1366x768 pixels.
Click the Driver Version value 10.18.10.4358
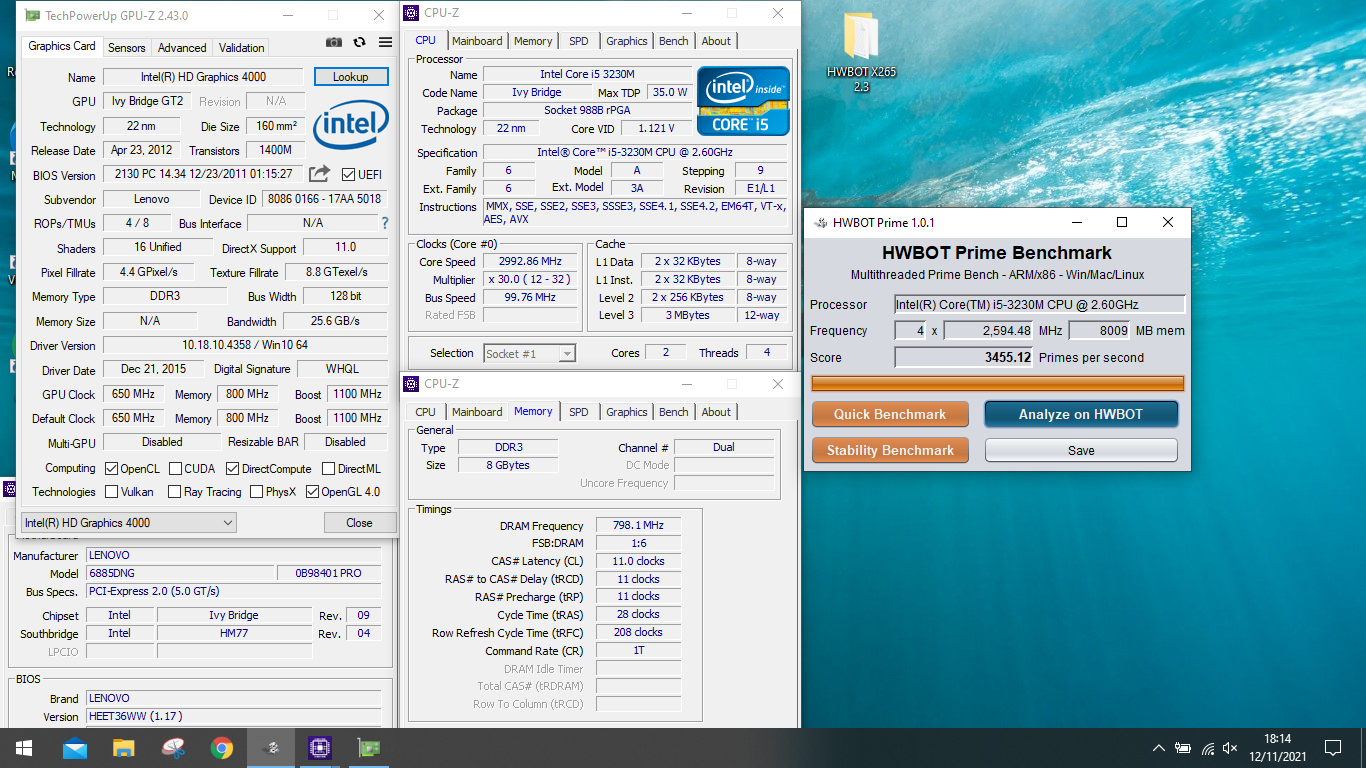point(245,345)
